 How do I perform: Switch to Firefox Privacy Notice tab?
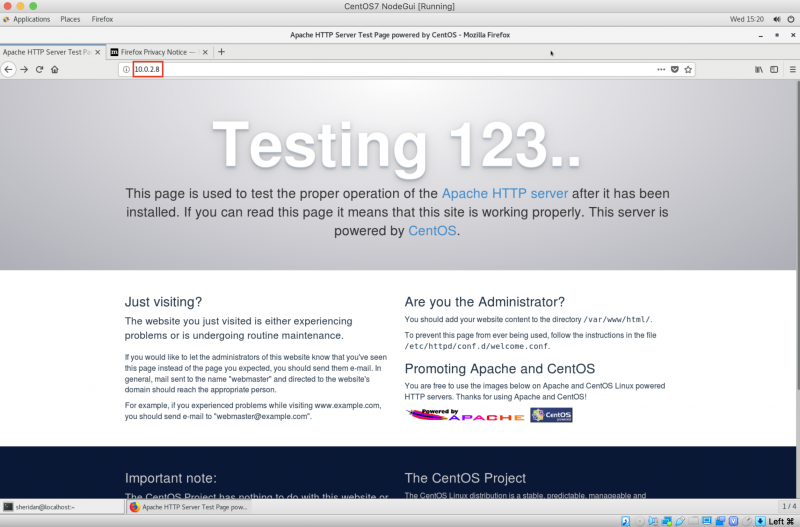coord(159,52)
